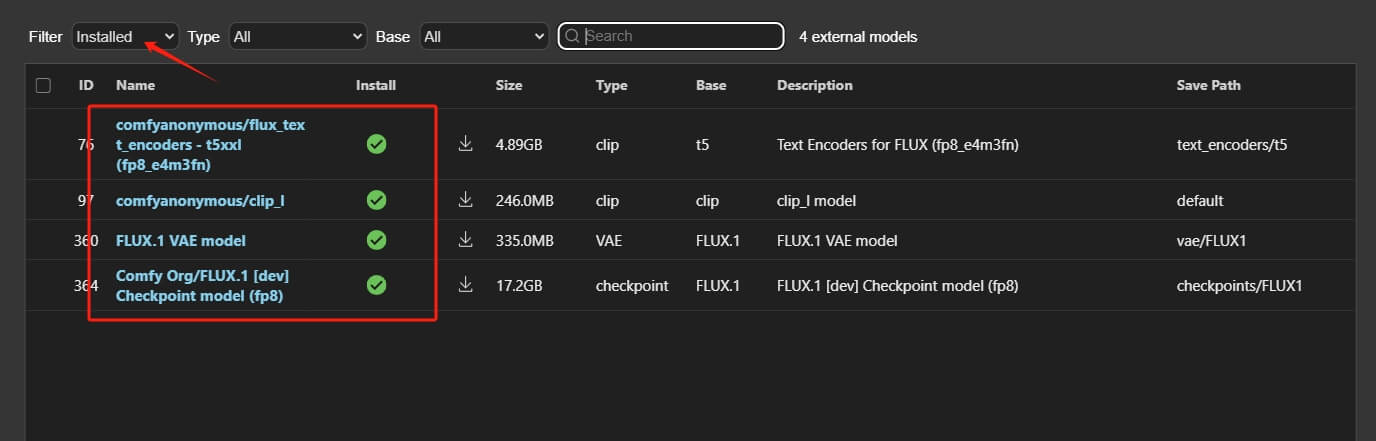Click download icon for FLUX.1 VAE row
The image size is (1376, 441).
tap(465, 240)
